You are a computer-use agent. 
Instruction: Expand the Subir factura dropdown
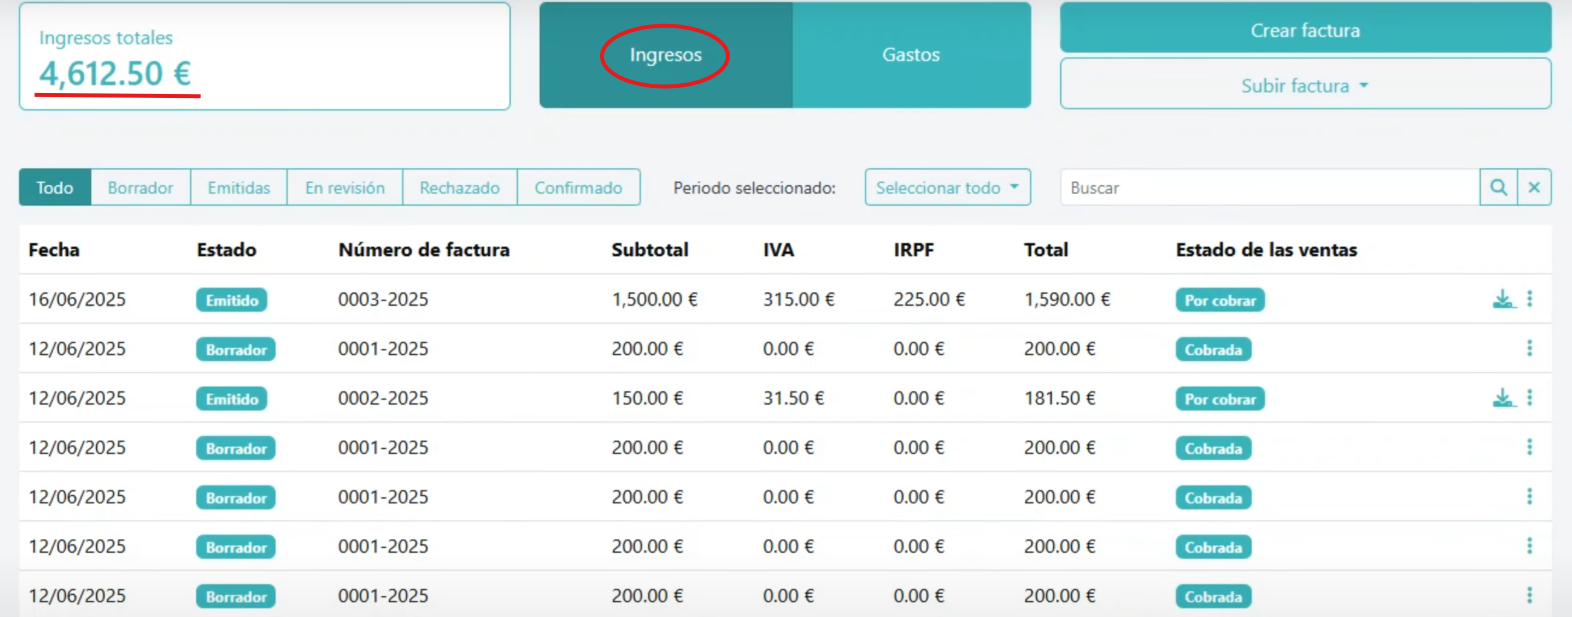pyautogui.click(x=1305, y=85)
